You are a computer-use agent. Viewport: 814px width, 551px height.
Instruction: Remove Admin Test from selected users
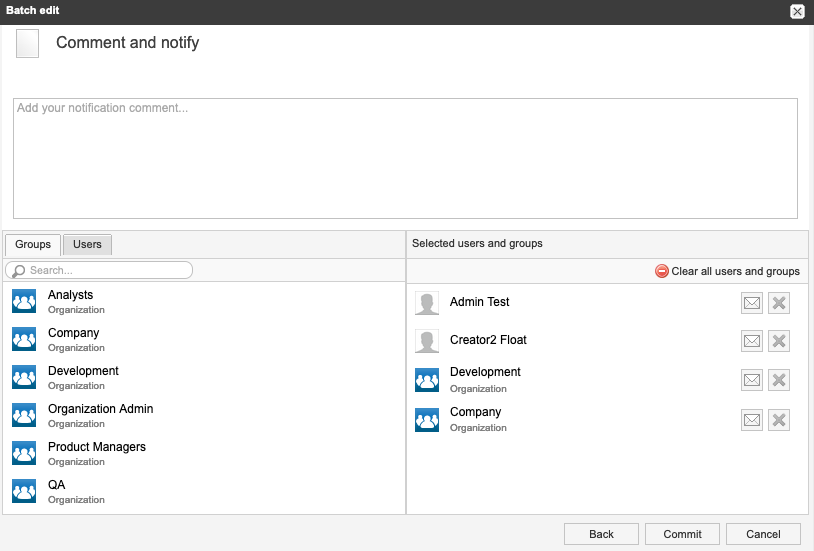coord(780,303)
